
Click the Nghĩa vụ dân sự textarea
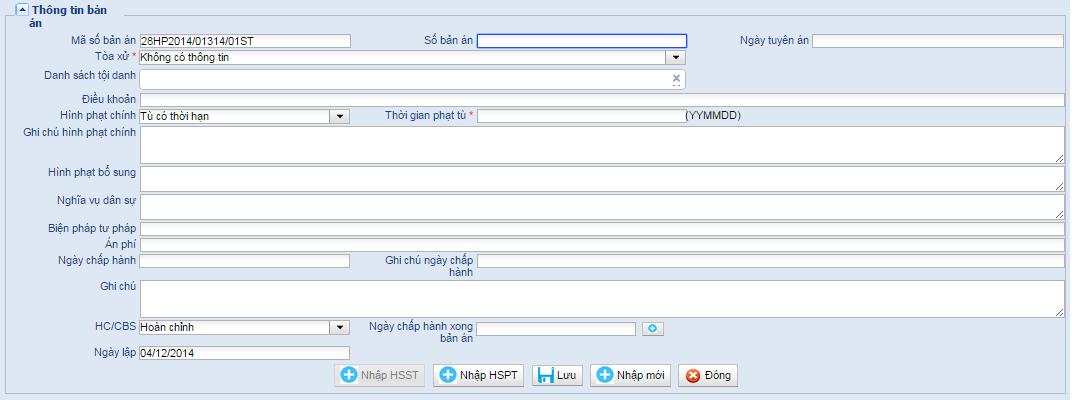point(602,206)
